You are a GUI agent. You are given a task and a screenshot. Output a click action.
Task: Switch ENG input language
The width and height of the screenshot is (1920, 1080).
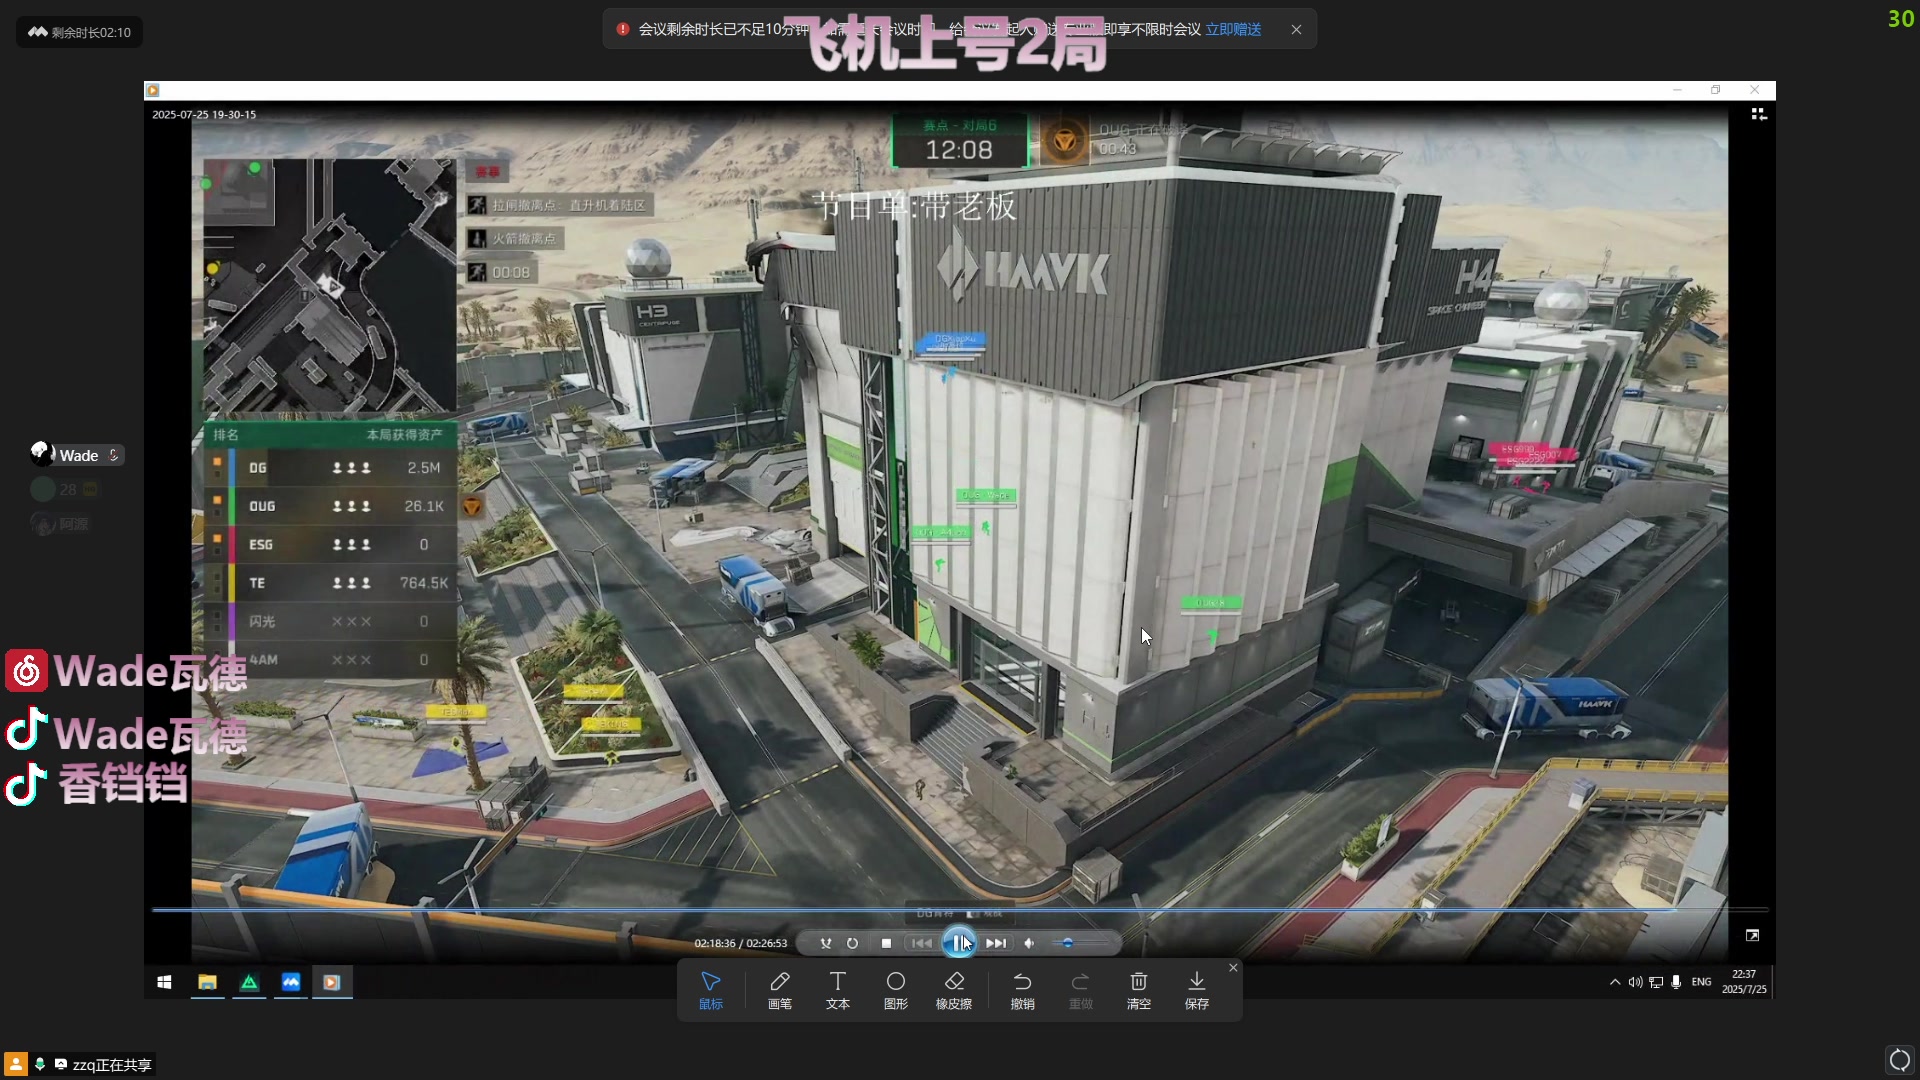tap(1701, 982)
